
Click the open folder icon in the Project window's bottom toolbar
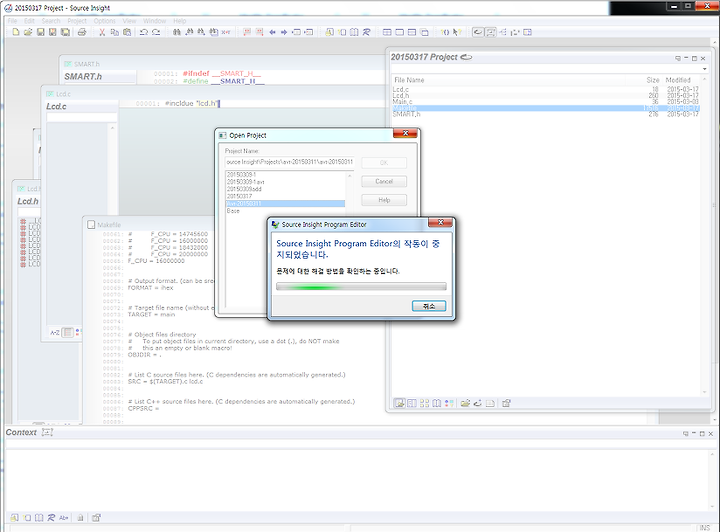point(465,403)
